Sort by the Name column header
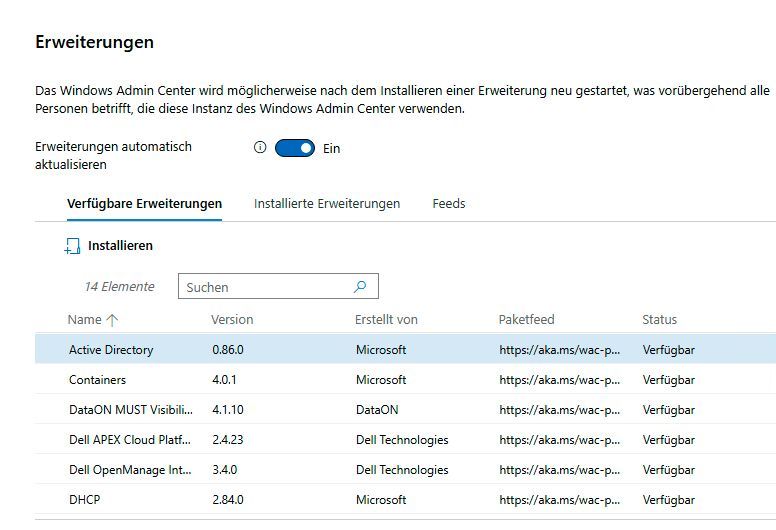This screenshot has width=776, height=530. 85,320
